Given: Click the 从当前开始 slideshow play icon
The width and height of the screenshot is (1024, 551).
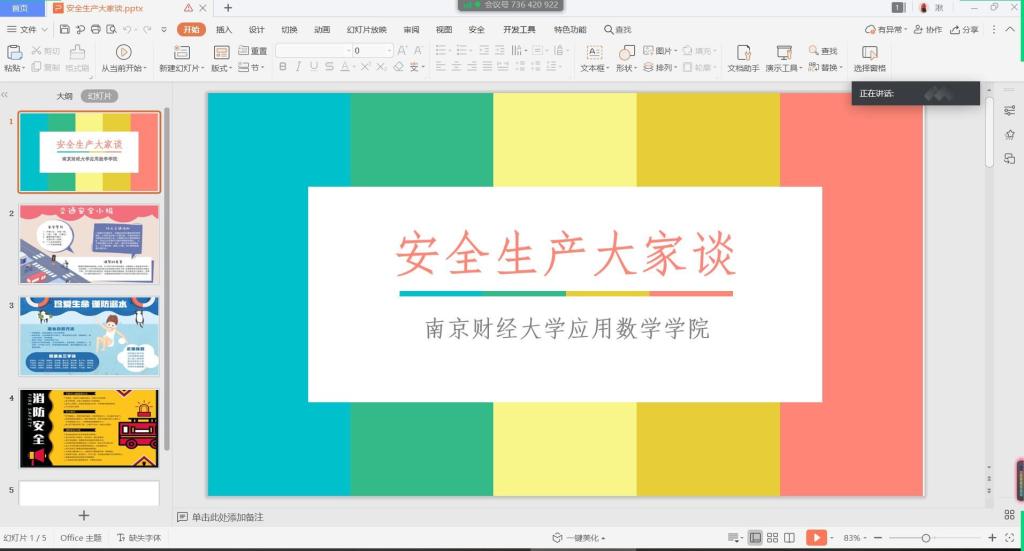Looking at the screenshot, I should click(123, 51).
